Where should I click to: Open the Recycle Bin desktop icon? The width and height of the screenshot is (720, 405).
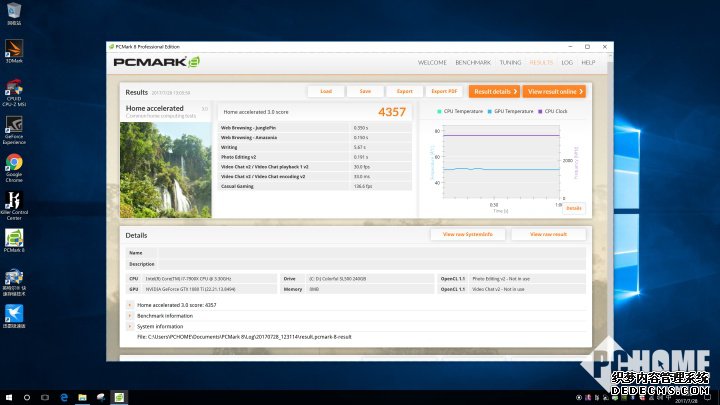(14, 13)
